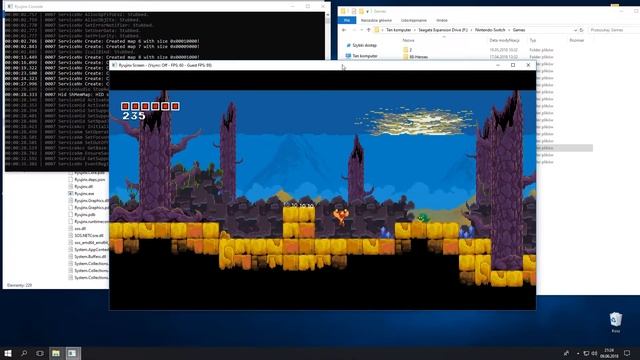640x360 pixels.
Task: Click the orange game character
Action: pos(340,216)
